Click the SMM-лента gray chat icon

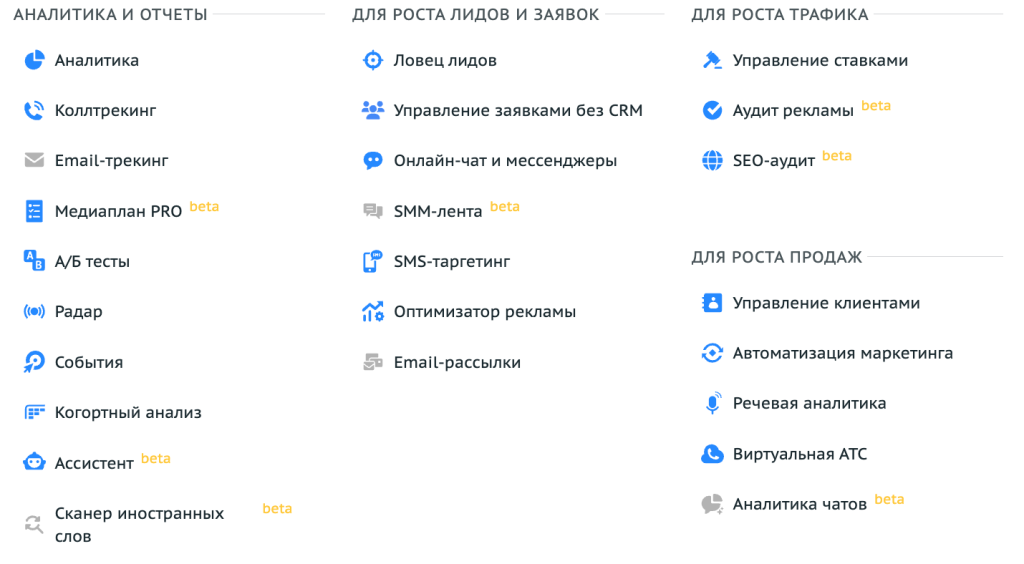(373, 211)
